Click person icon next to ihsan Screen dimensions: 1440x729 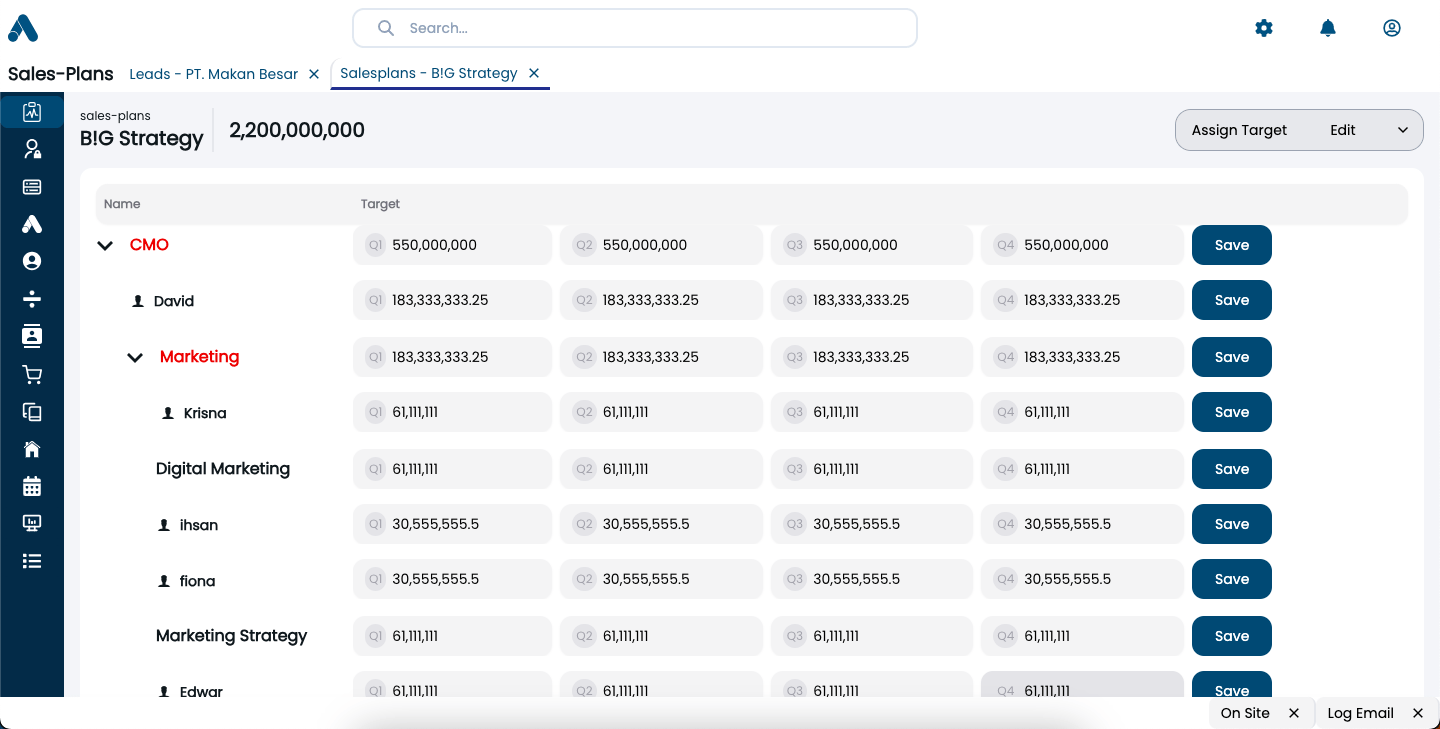coord(164,525)
